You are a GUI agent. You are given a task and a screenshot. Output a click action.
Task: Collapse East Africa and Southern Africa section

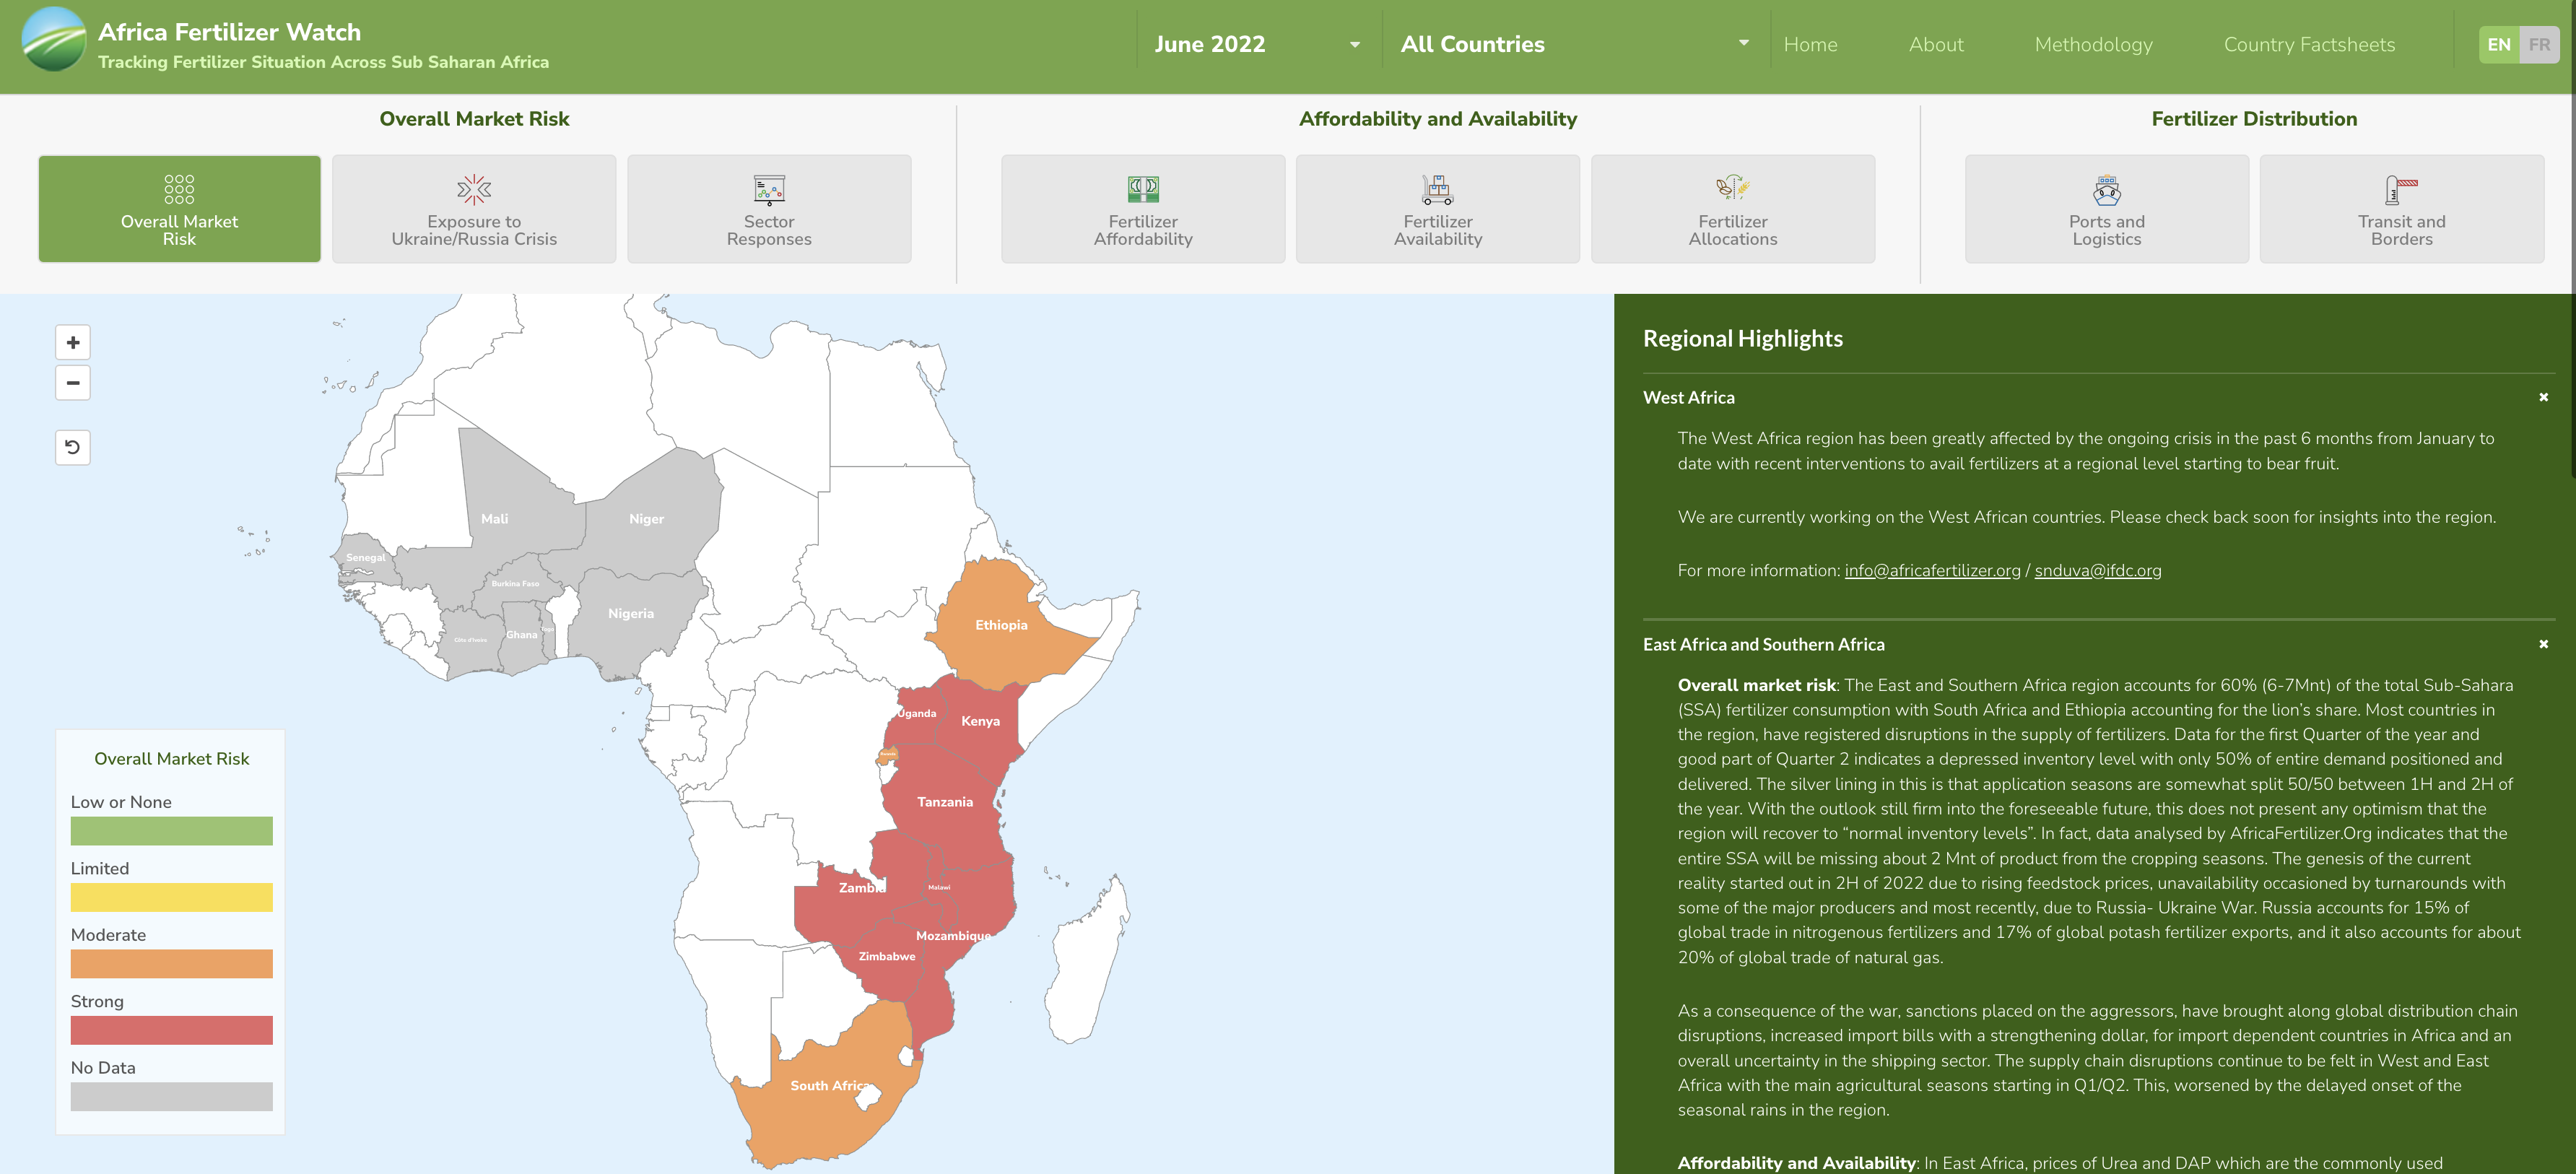(2543, 645)
